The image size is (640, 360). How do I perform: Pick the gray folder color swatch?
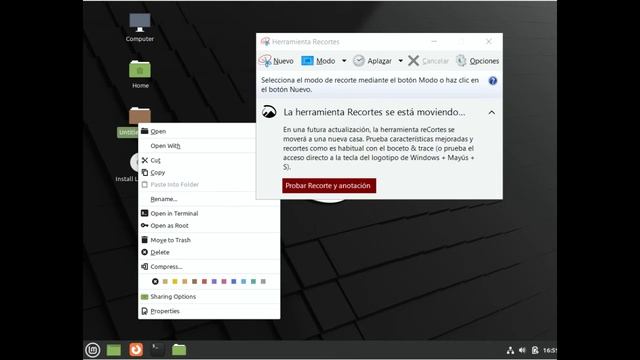click(x=263, y=281)
